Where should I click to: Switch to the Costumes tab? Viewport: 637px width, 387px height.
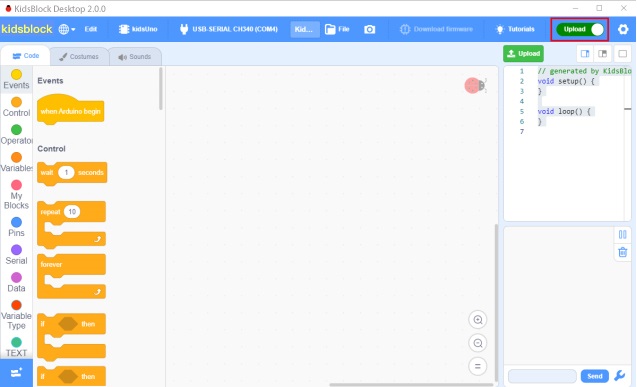click(79, 56)
